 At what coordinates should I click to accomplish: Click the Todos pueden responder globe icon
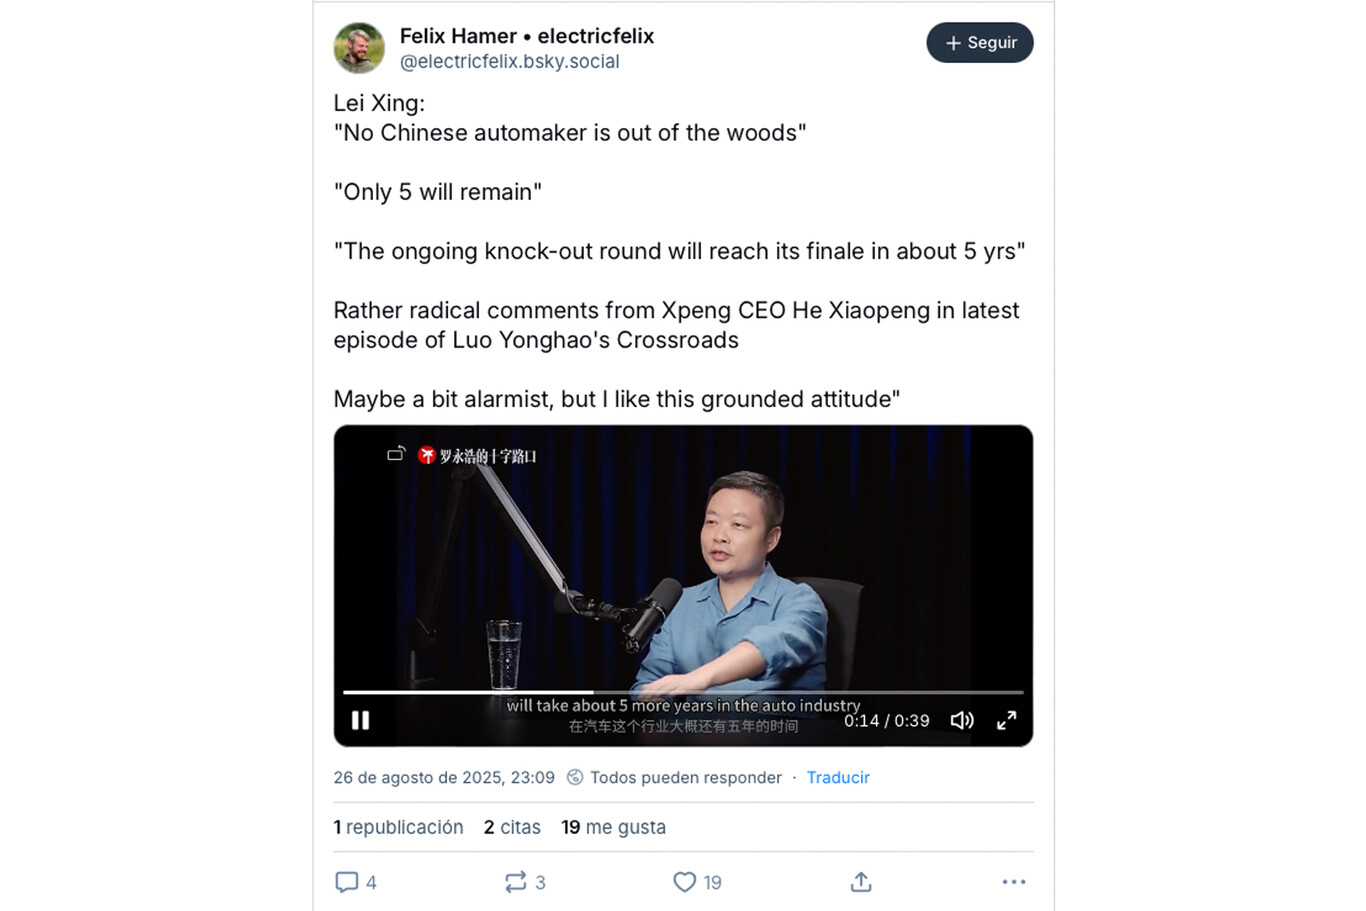[575, 778]
